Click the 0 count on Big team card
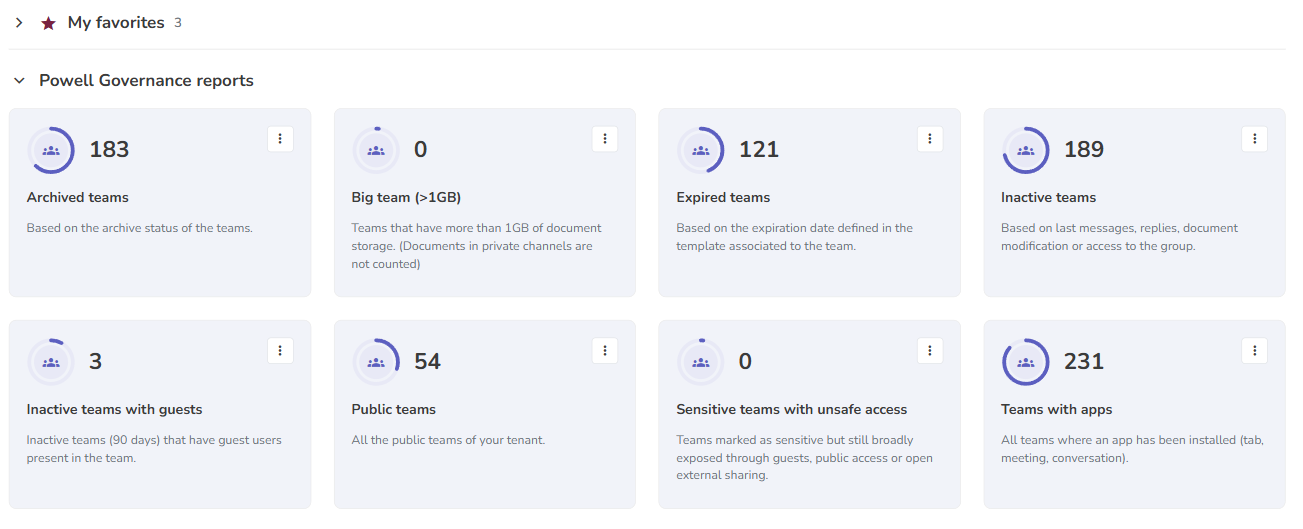Image resolution: width=1303 pixels, height=529 pixels. point(421,150)
